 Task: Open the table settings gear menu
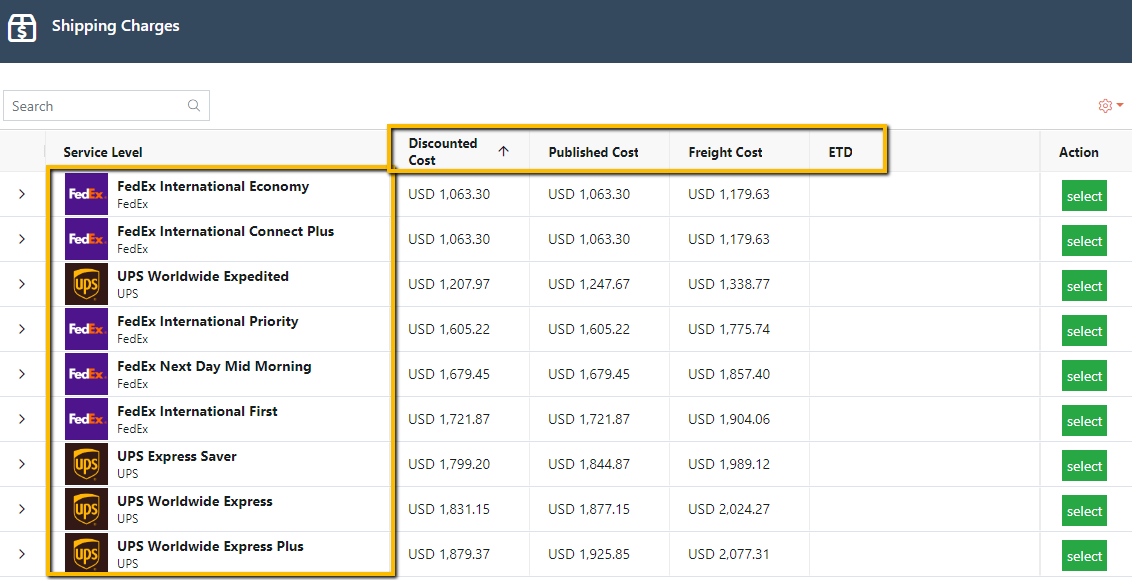click(1110, 106)
